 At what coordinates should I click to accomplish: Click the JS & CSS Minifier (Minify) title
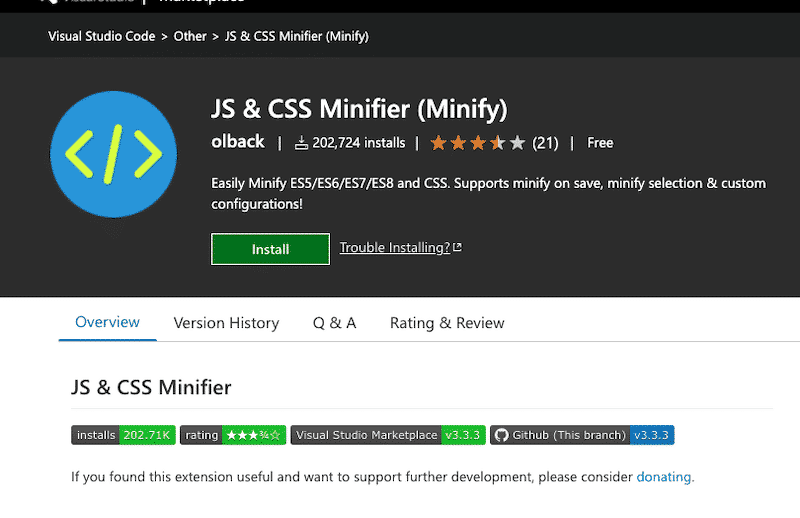point(359,109)
